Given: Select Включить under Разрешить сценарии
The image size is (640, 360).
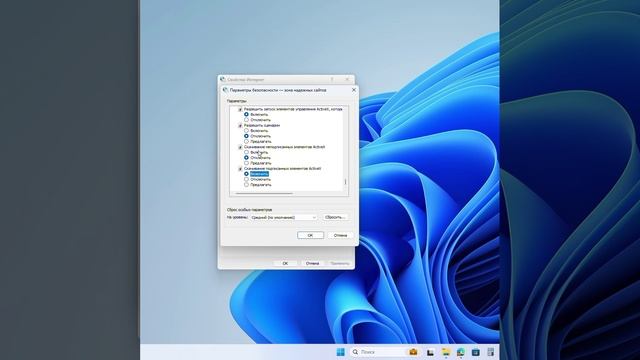Looking at the screenshot, I should pyautogui.click(x=246, y=131).
